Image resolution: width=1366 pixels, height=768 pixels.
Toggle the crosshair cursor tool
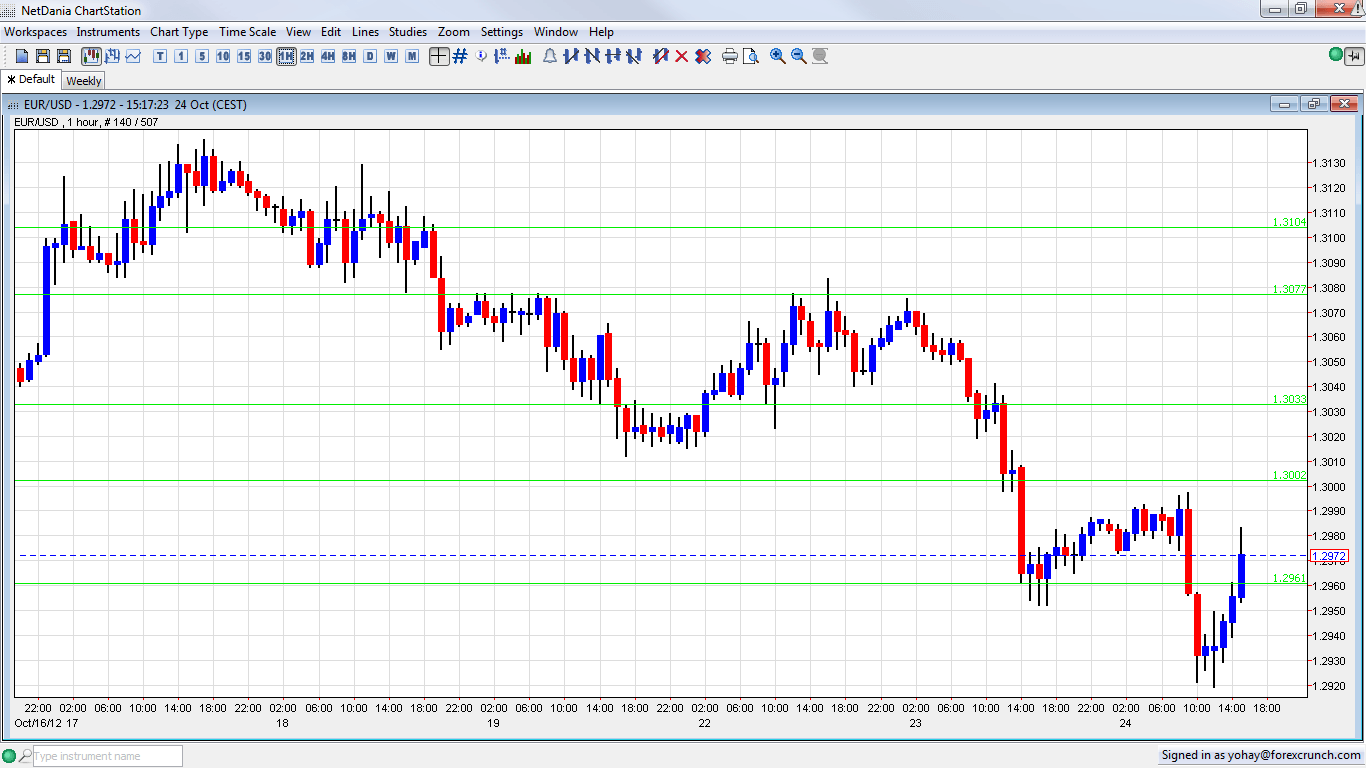[439, 56]
